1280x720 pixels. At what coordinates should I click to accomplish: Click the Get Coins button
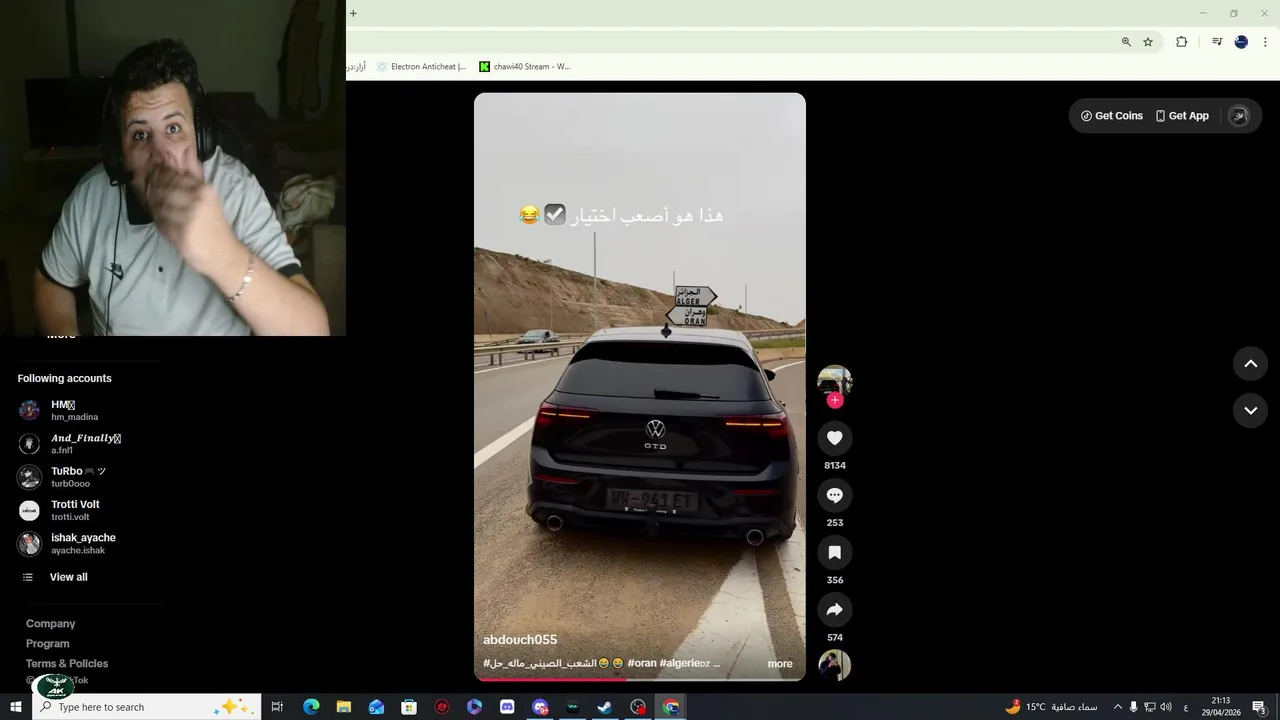point(1112,116)
